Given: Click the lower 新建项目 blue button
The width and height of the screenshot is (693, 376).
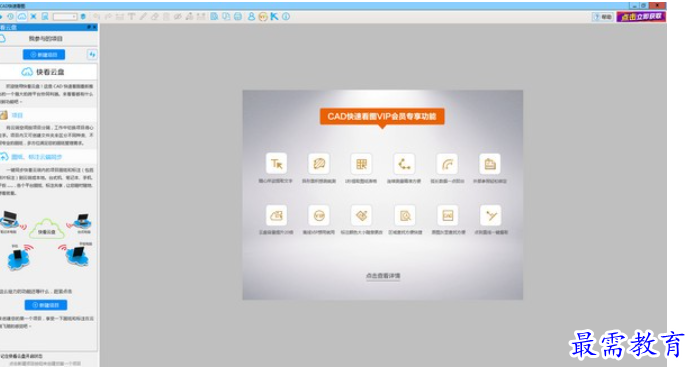Looking at the screenshot, I should [x=46, y=305].
